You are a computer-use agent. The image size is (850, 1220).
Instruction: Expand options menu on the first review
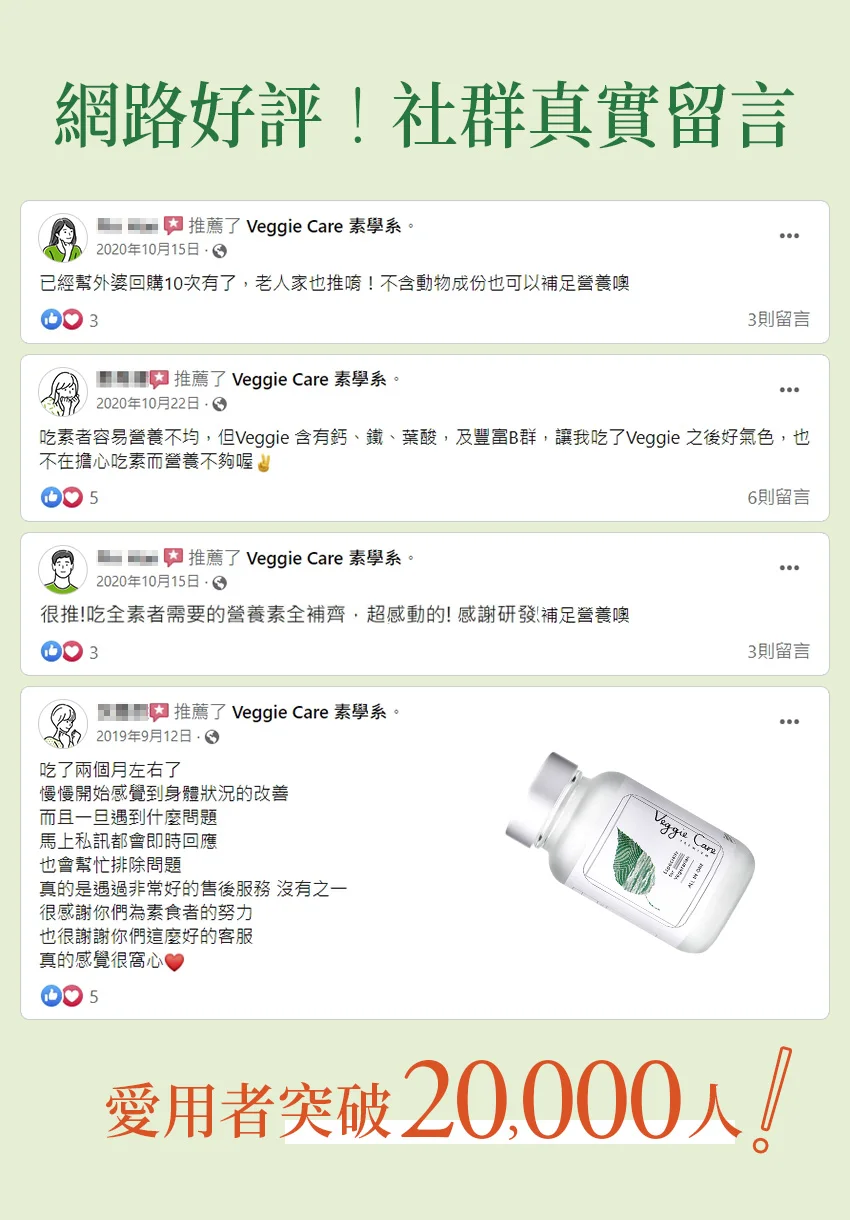pos(789,236)
